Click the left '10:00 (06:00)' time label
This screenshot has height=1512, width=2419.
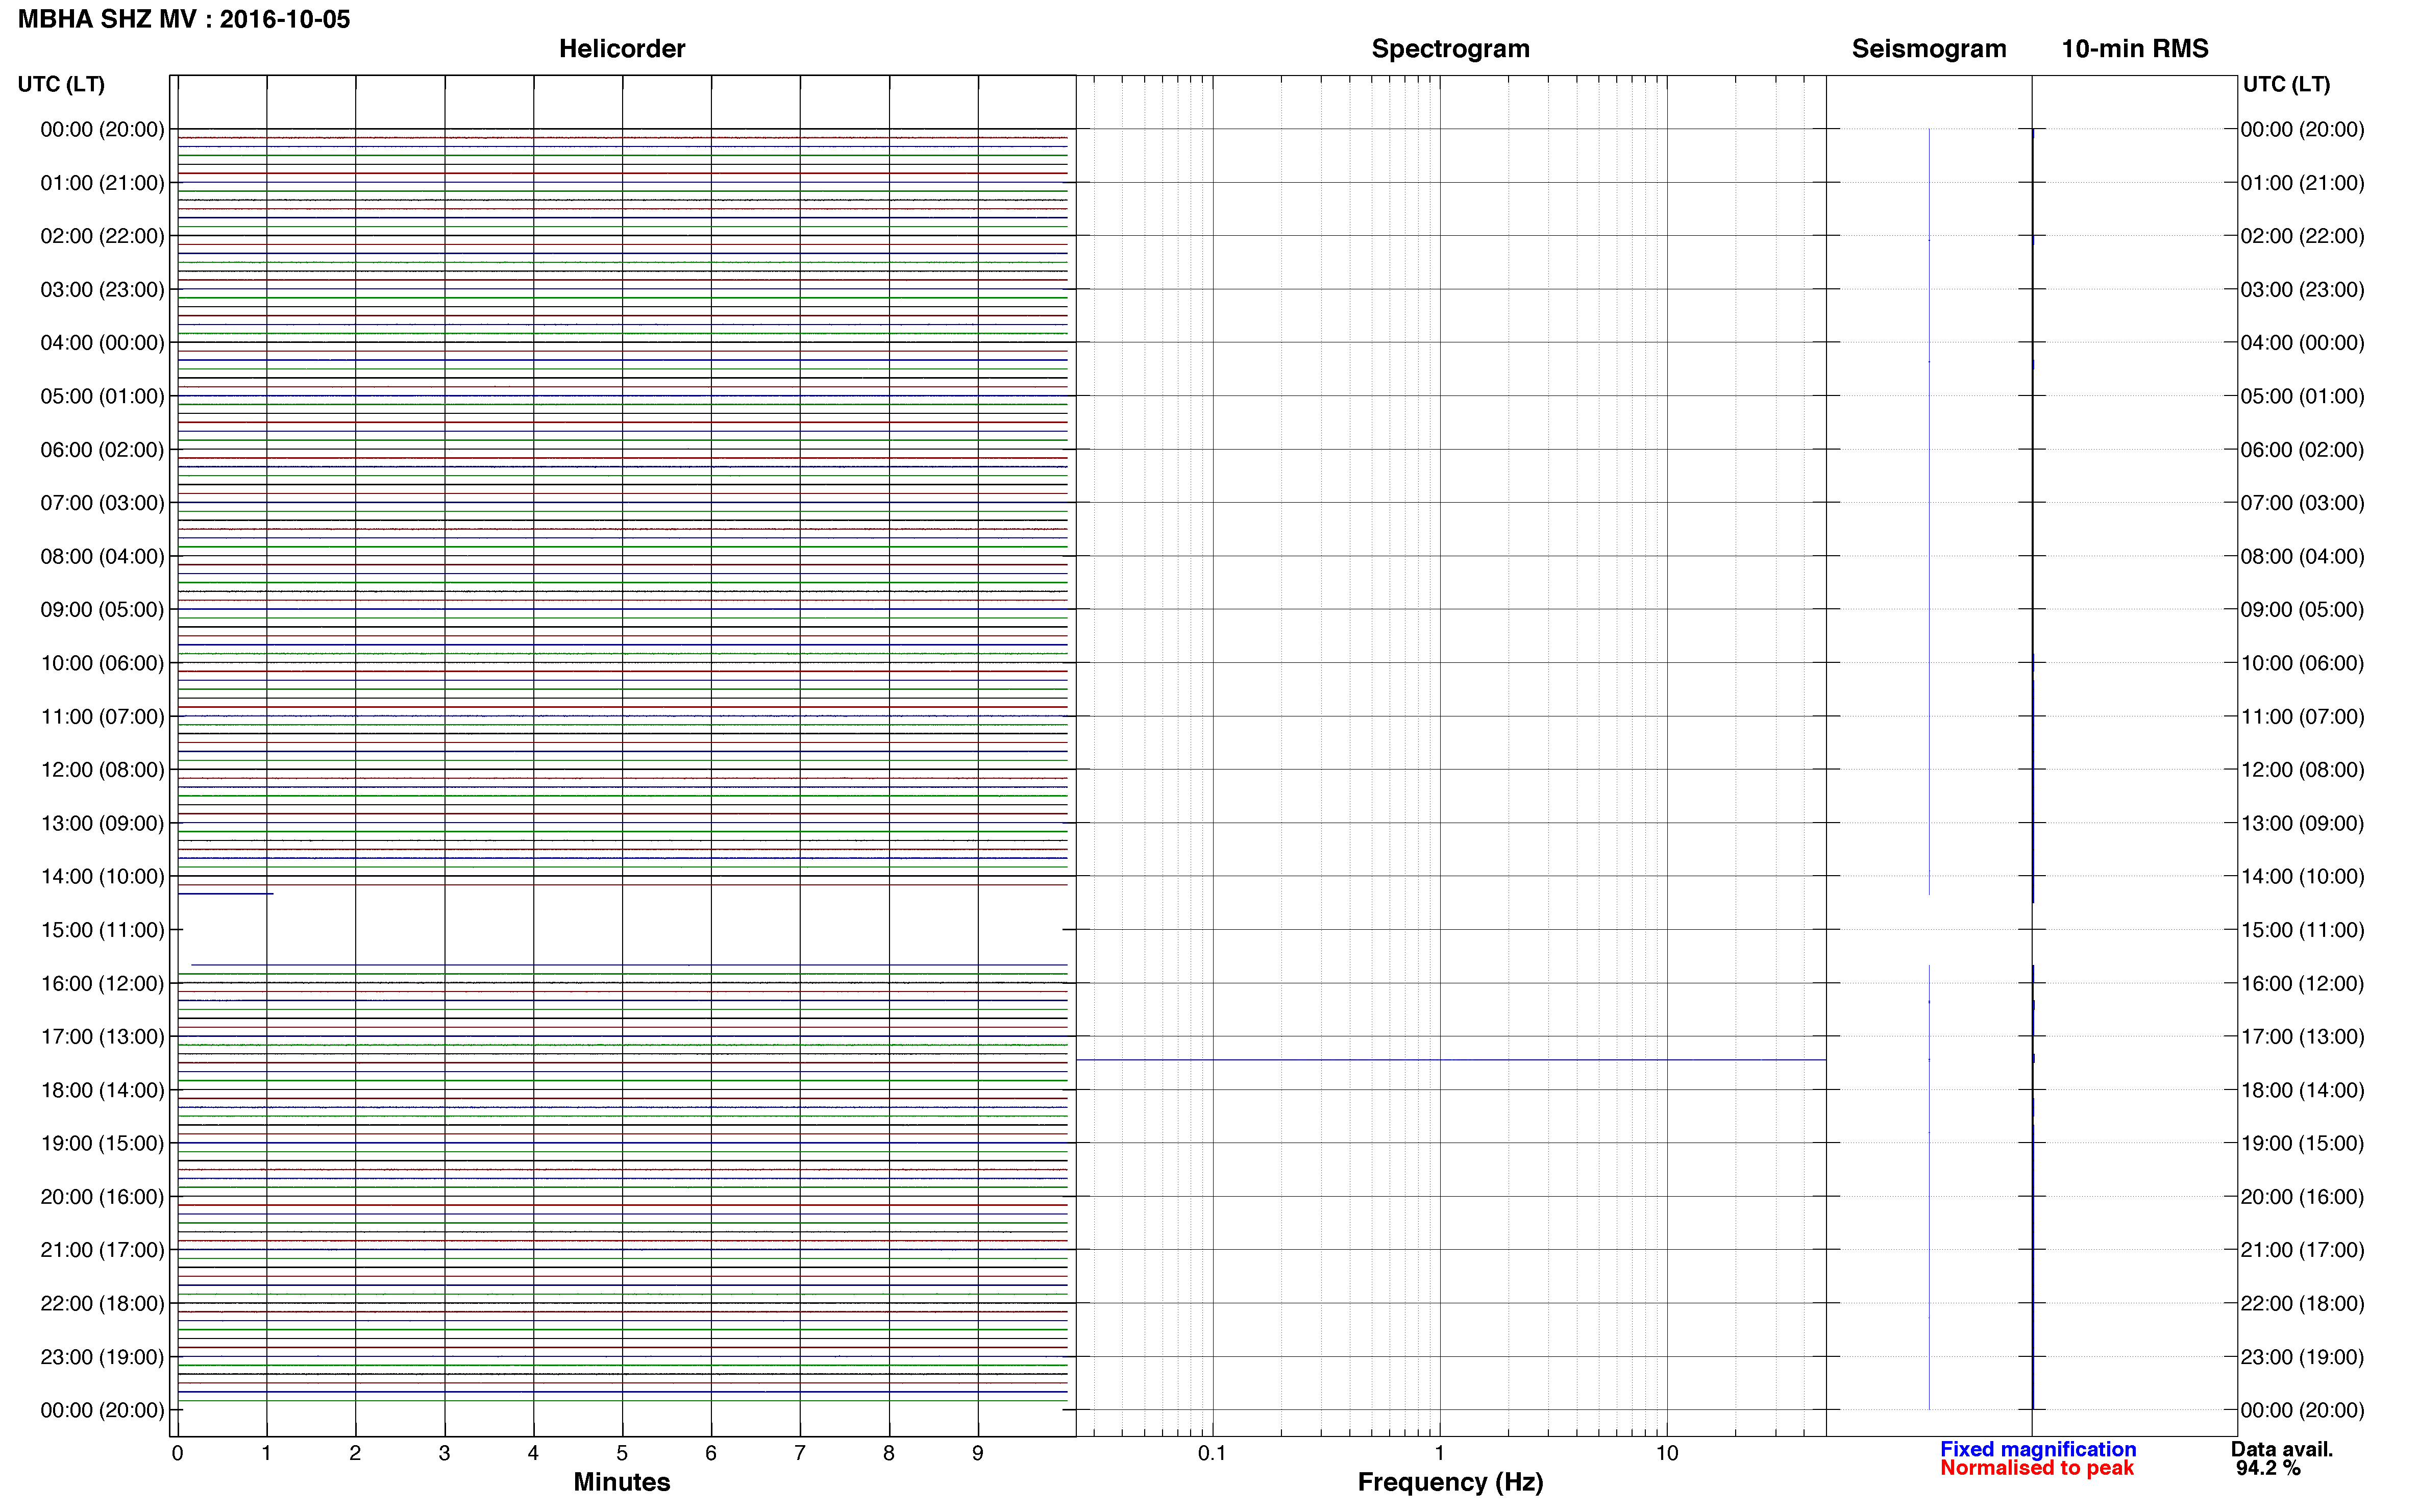[x=102, y=663]
